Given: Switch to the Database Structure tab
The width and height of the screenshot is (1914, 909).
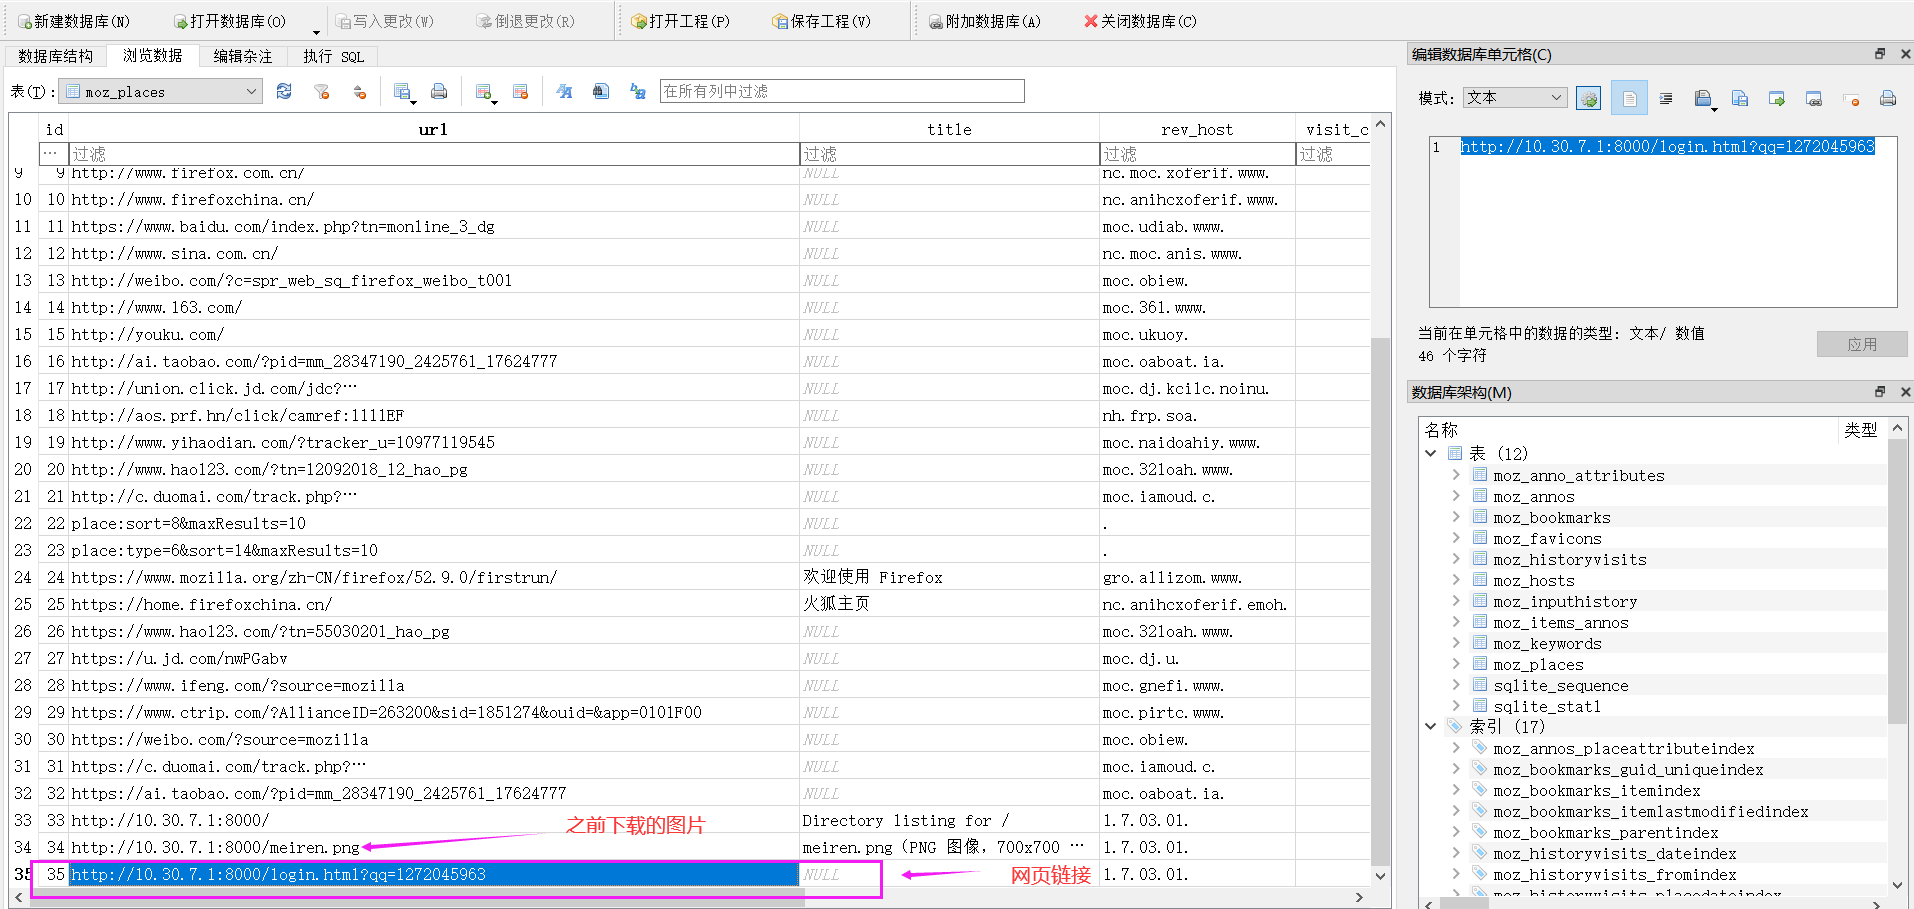Looking at the screenshot, I should (55, 56).
